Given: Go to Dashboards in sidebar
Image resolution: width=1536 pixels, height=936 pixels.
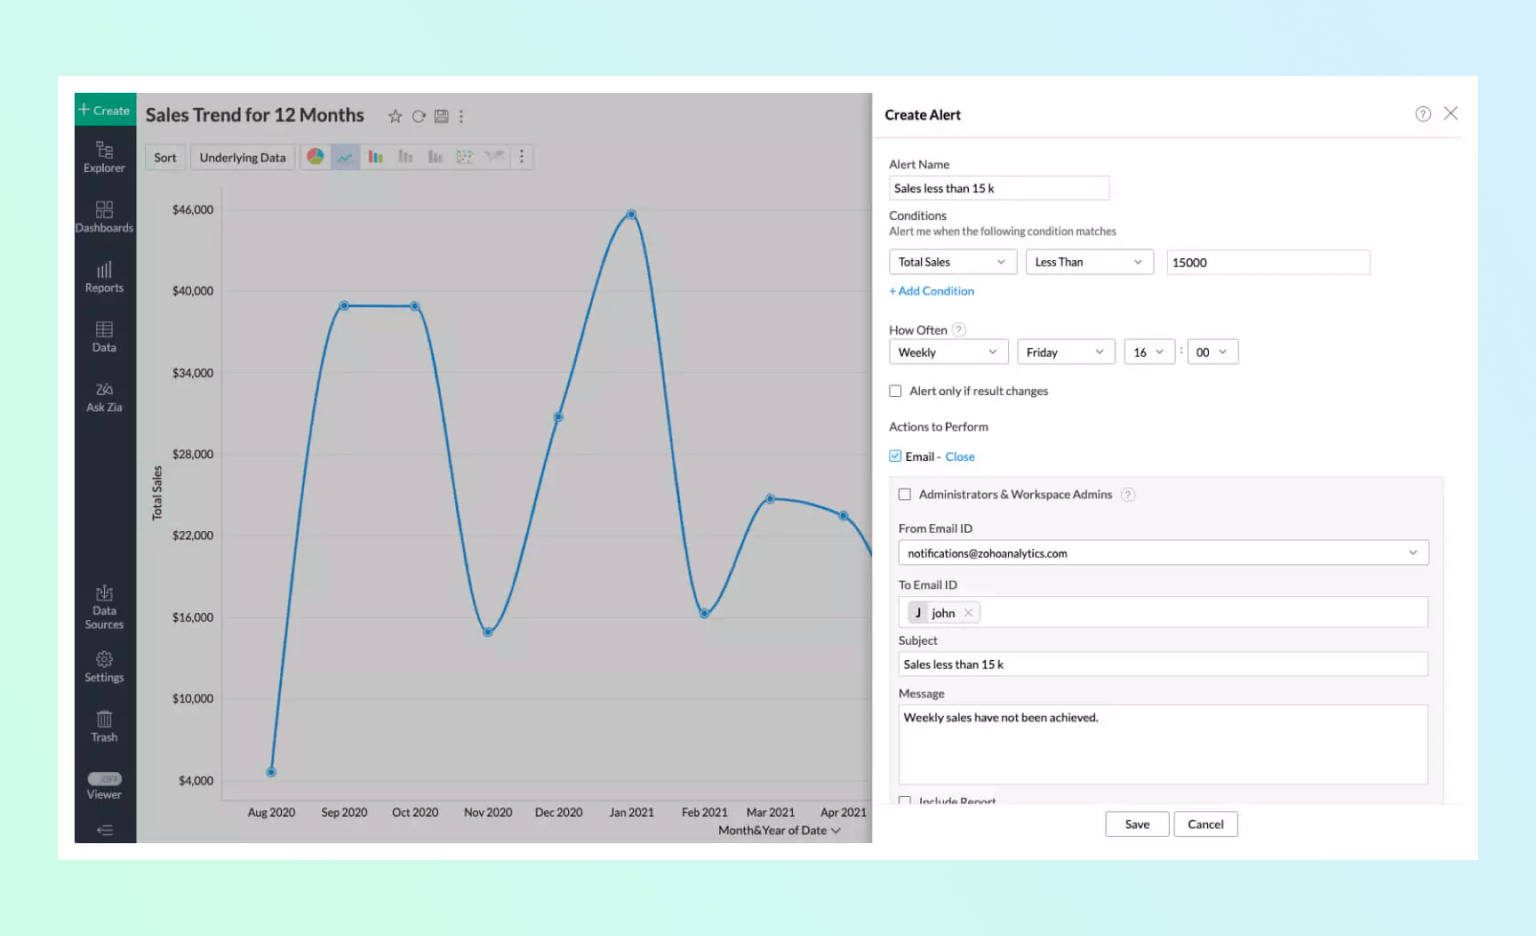Looking at the screenshot, I should coord(104,217).
